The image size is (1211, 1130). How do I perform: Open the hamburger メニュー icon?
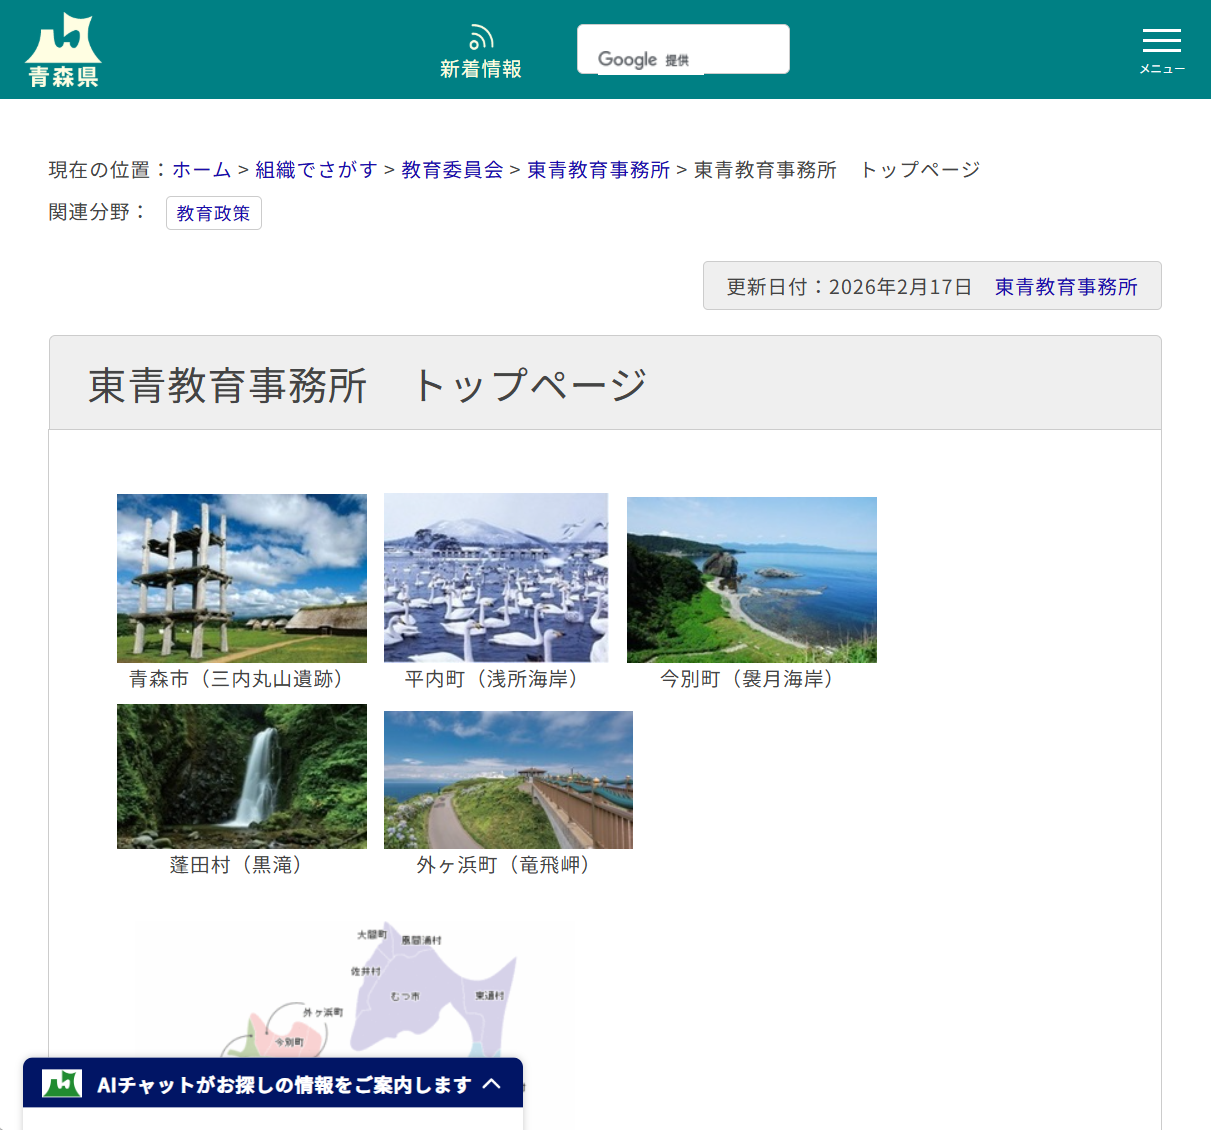[x=1161, y=42]
